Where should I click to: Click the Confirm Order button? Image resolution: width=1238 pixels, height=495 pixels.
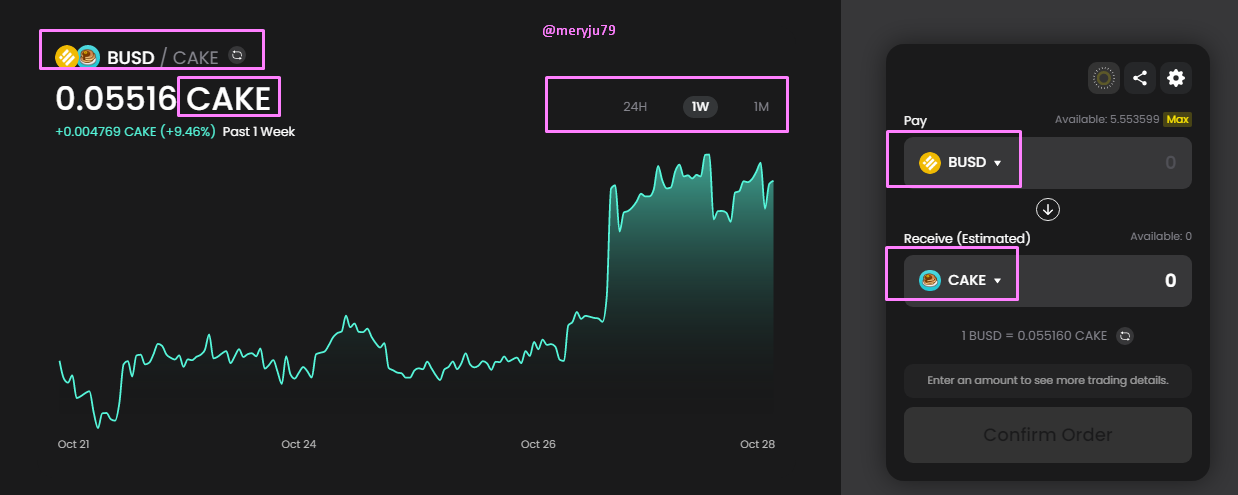[1047, 435]
